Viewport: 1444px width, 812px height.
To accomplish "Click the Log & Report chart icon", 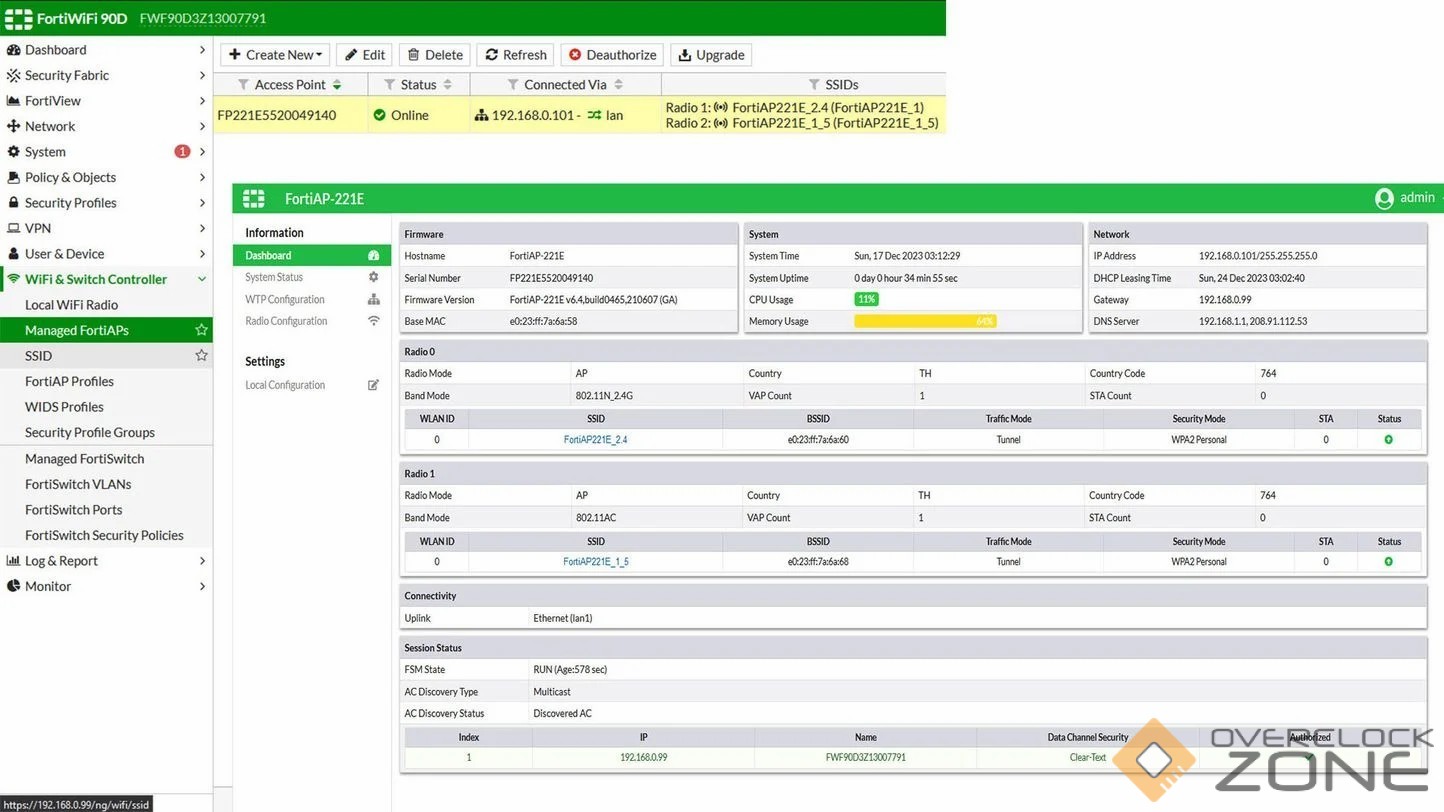I will coord(14,561).
